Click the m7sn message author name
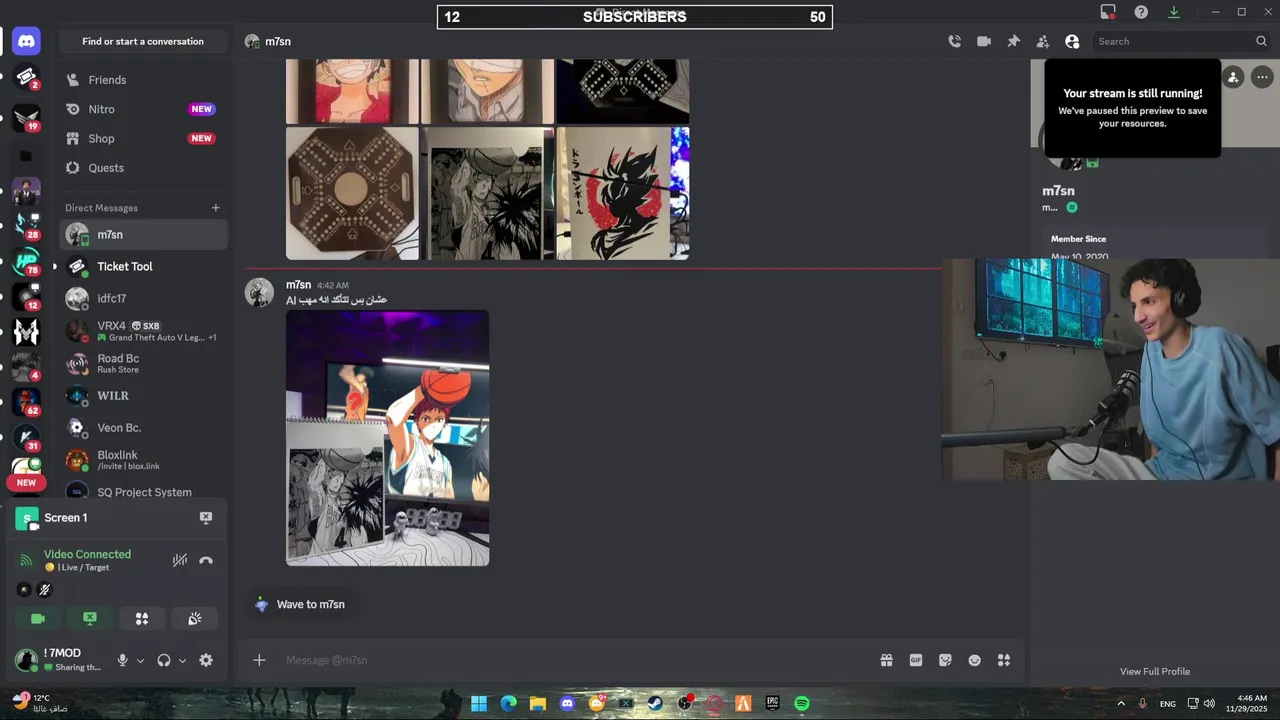Image resolution: width=1280 pixels, height=720 pixels. tap(298, 285)
